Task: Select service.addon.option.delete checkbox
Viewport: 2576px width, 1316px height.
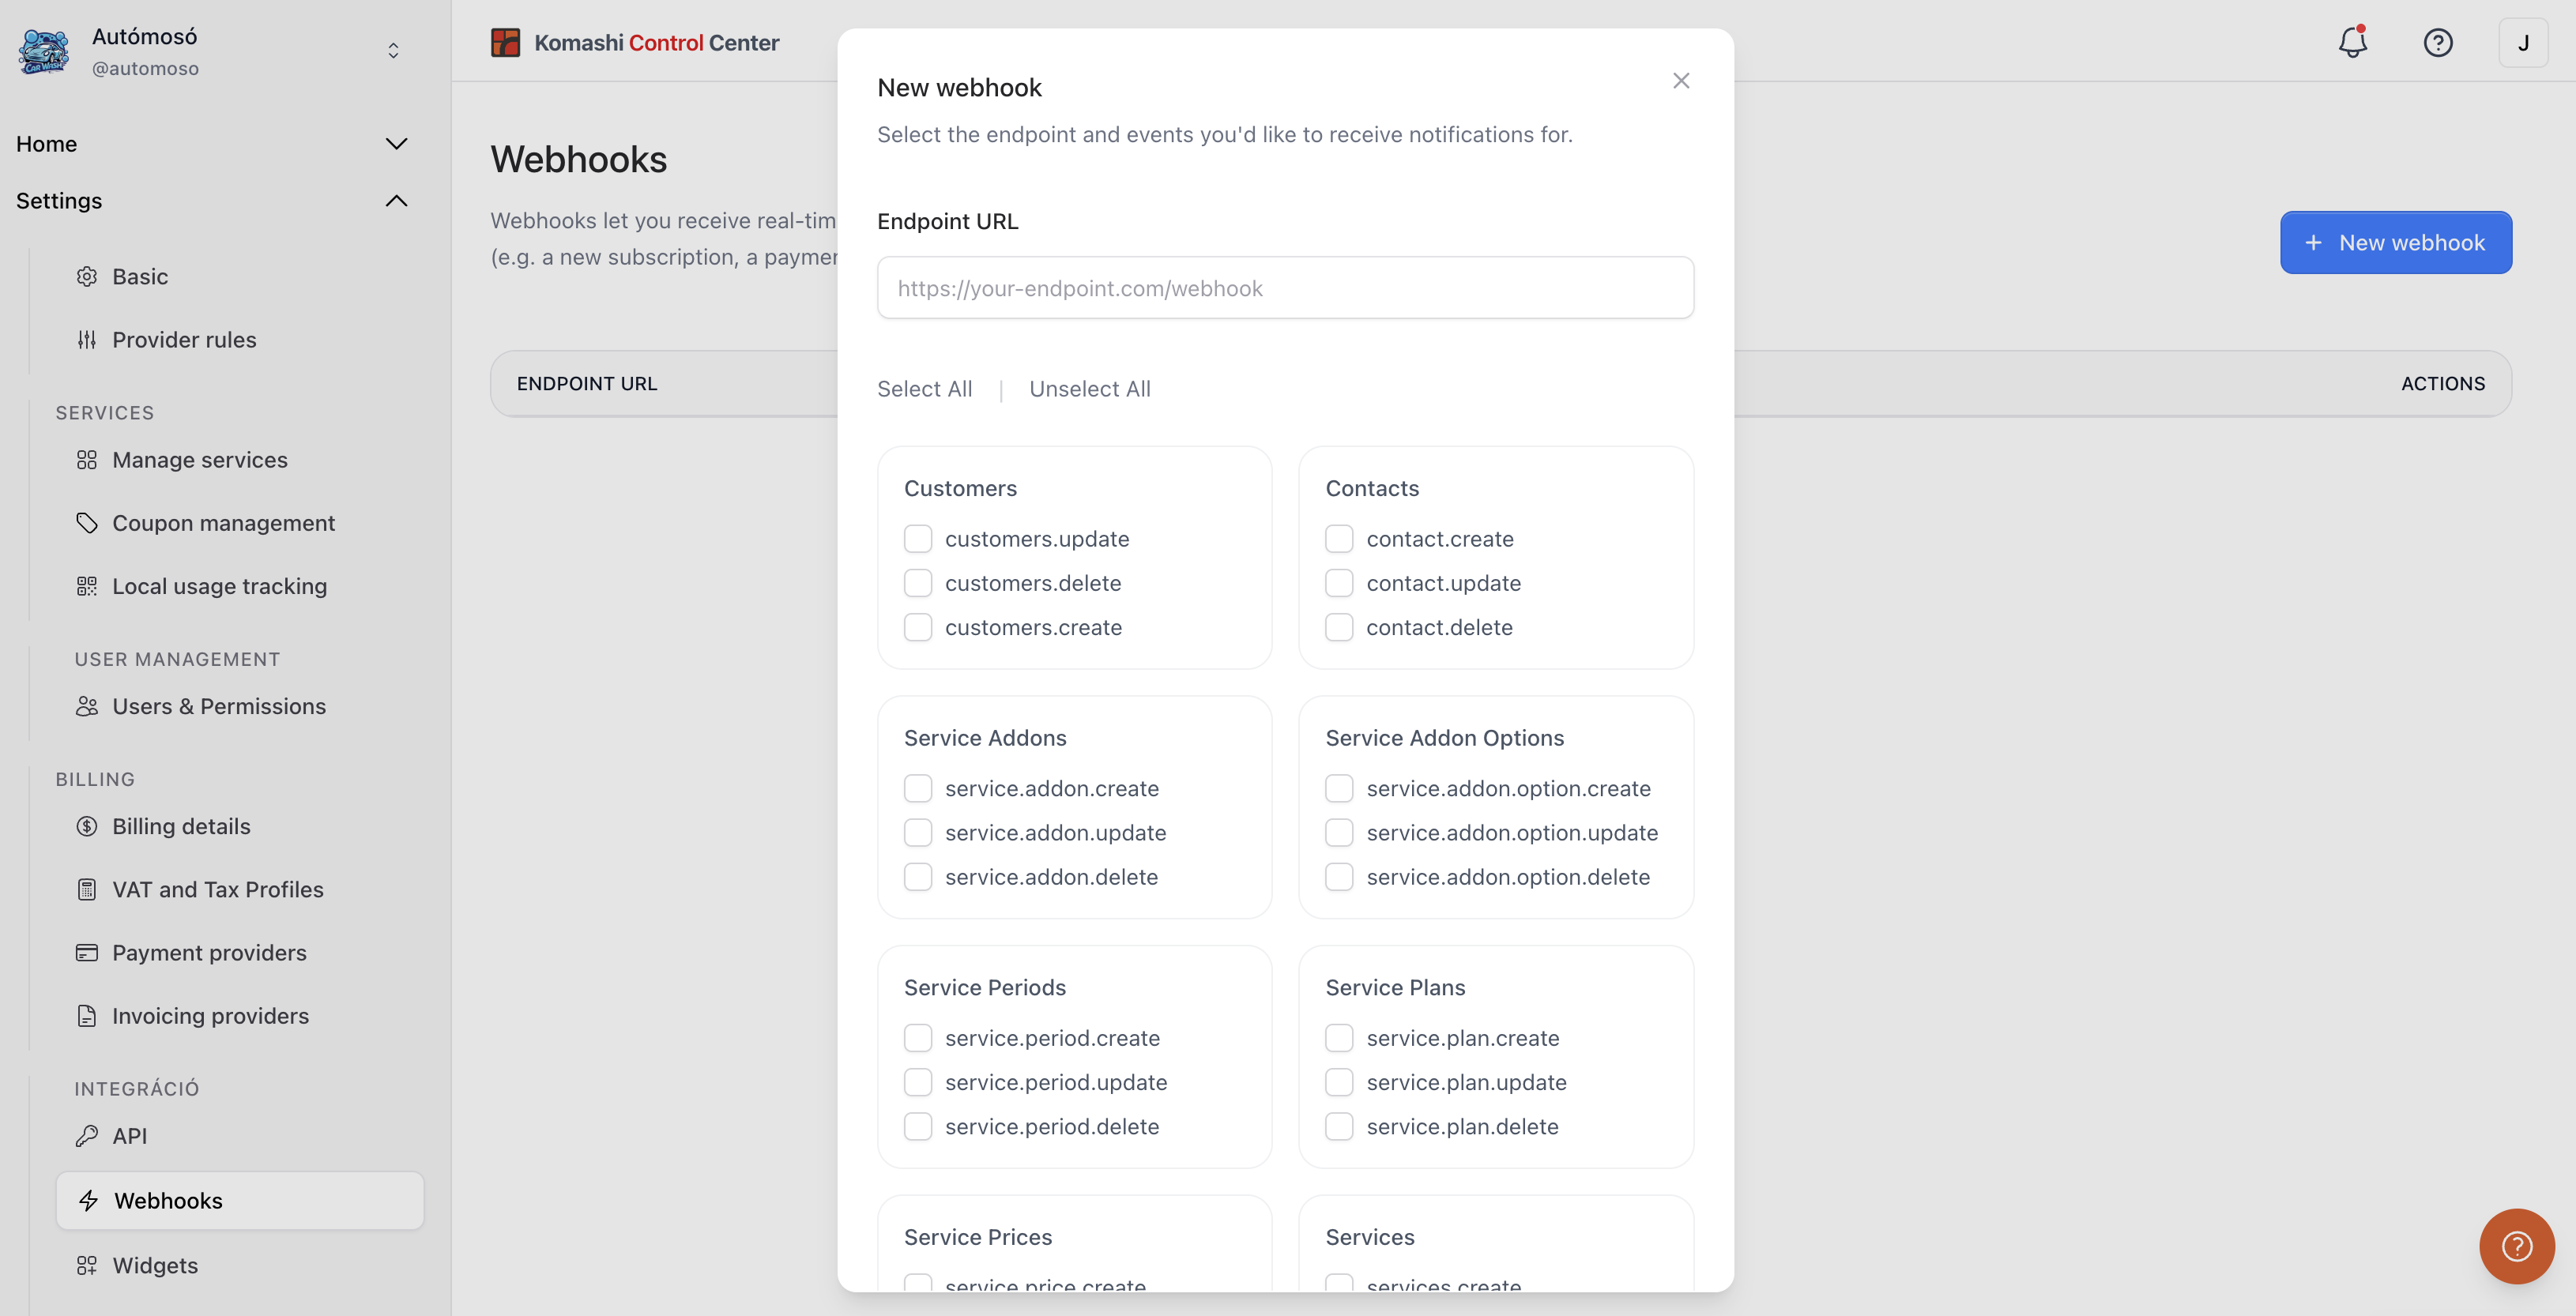Action: coord(1339,877)
